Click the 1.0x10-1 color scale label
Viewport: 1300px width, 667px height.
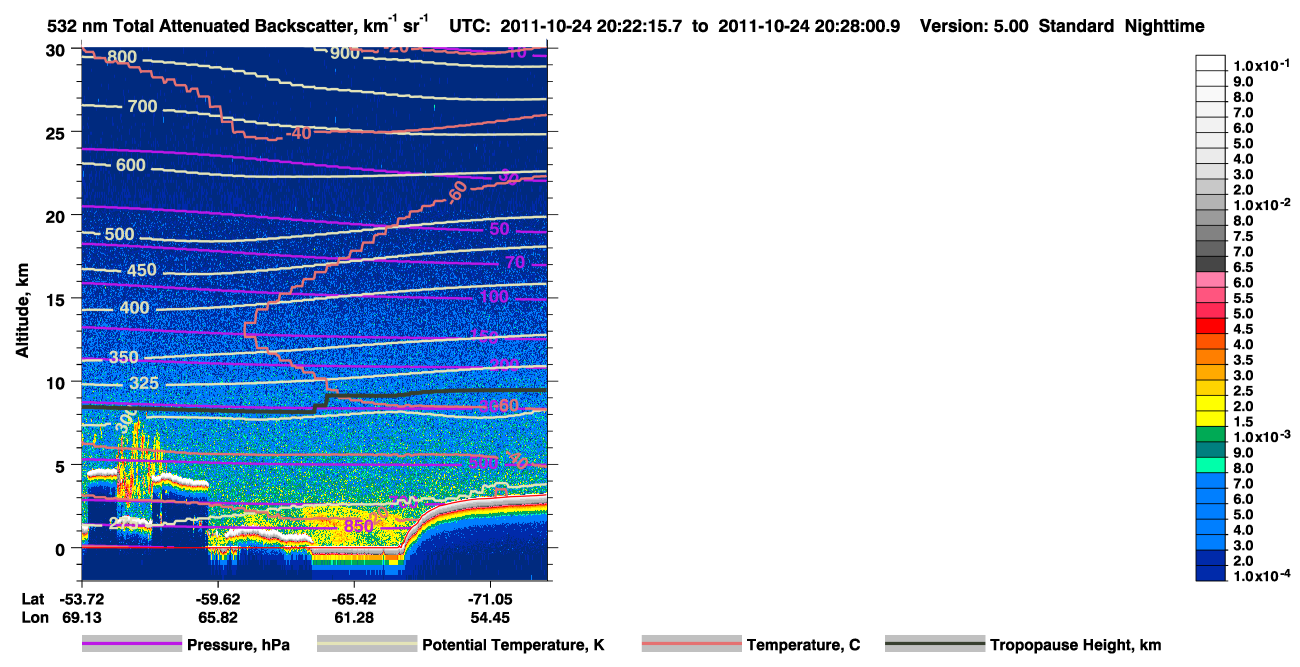tap(1261, 65)
